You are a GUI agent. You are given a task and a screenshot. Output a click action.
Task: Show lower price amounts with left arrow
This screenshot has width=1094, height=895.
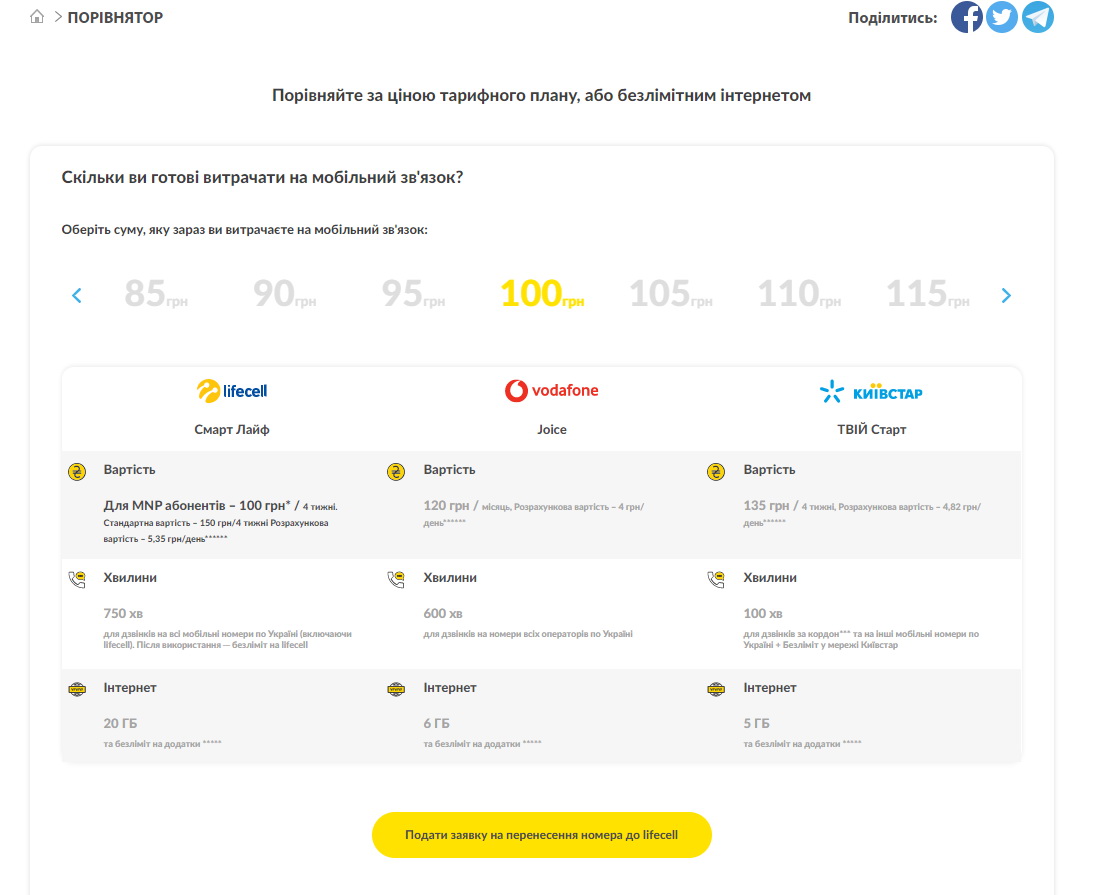coord(77,295)
